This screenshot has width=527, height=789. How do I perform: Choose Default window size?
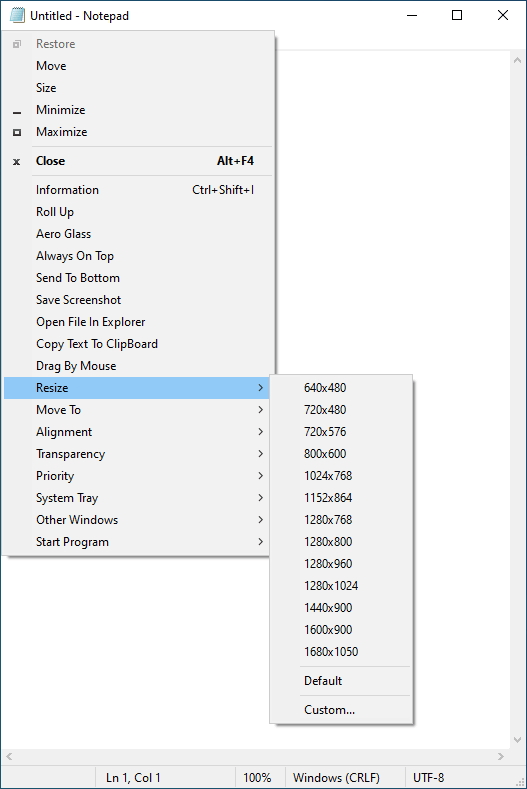point(341,681)
